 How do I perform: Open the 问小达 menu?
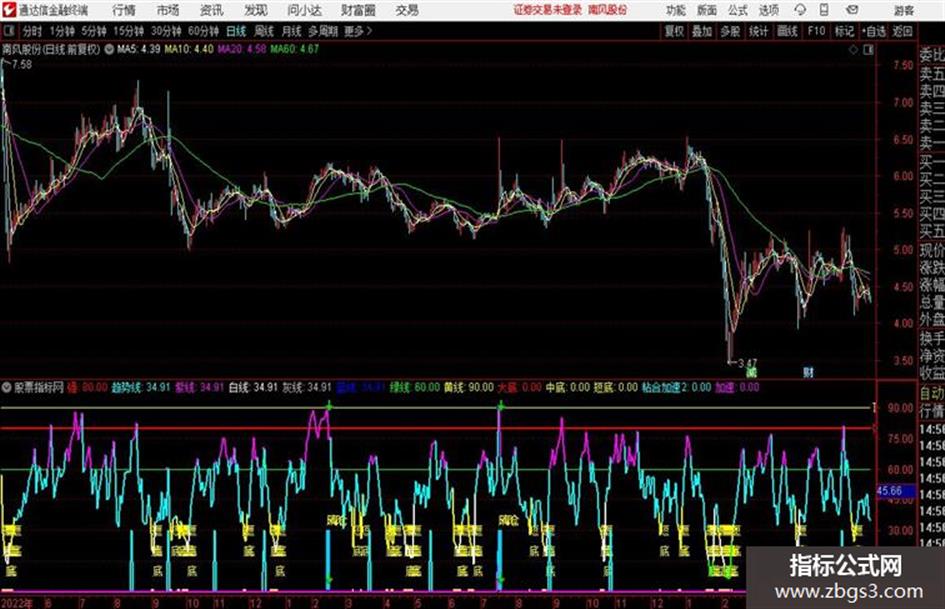click(x=304, y=10)
